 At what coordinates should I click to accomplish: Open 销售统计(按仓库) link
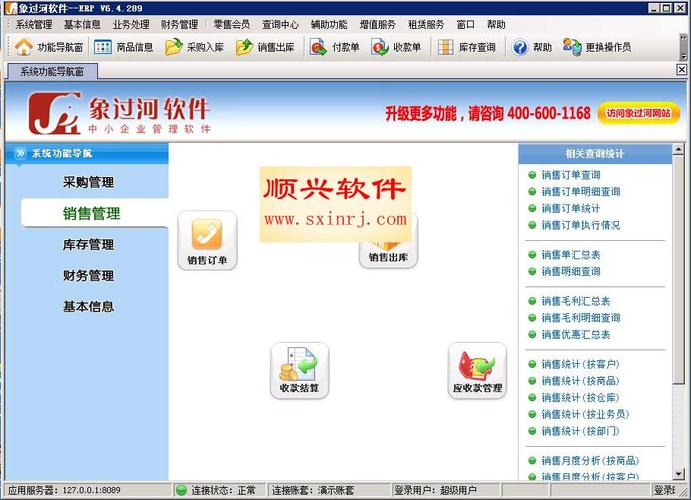click(580, 398)
